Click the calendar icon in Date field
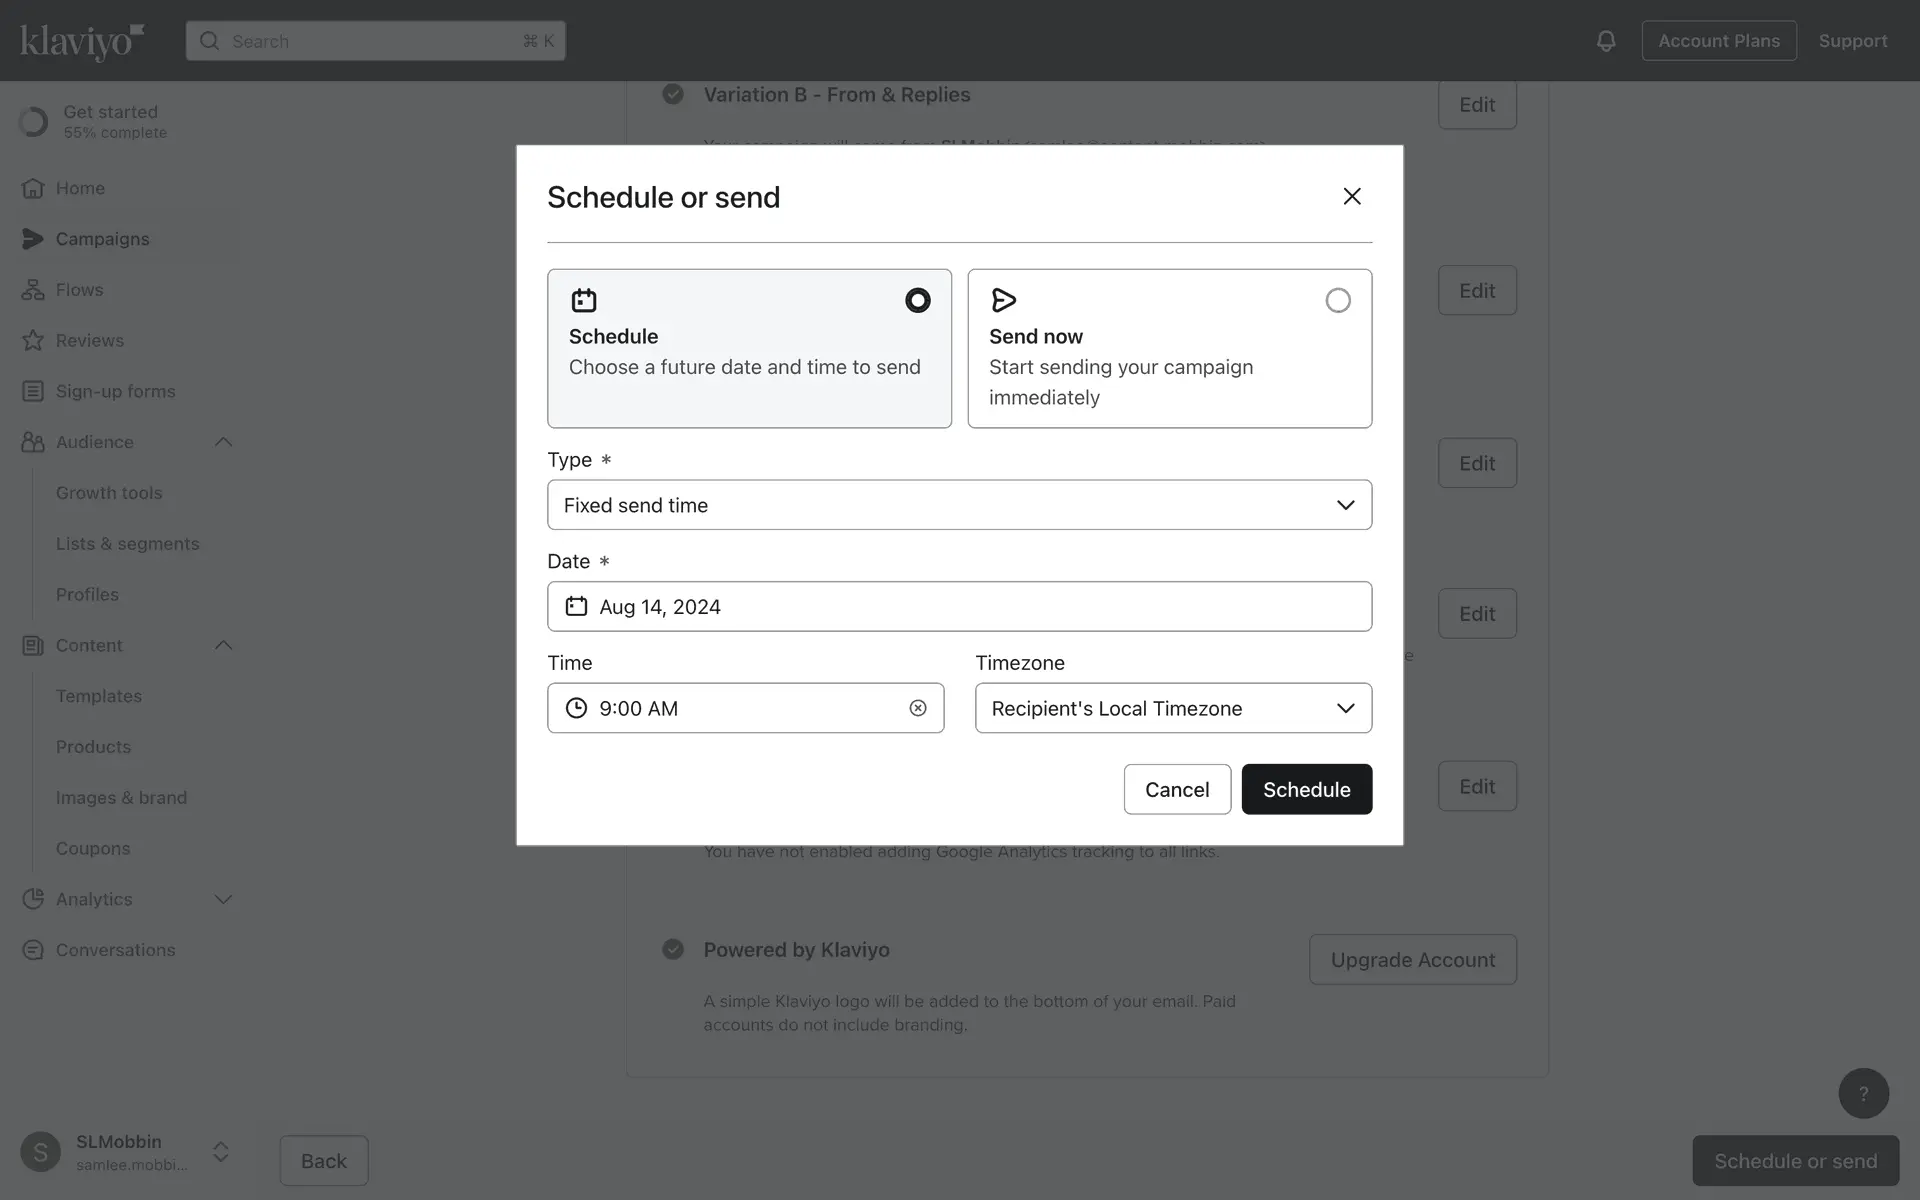This screenshot has height=1200, width=1920. pyautogui.click(x=576, y=606)
